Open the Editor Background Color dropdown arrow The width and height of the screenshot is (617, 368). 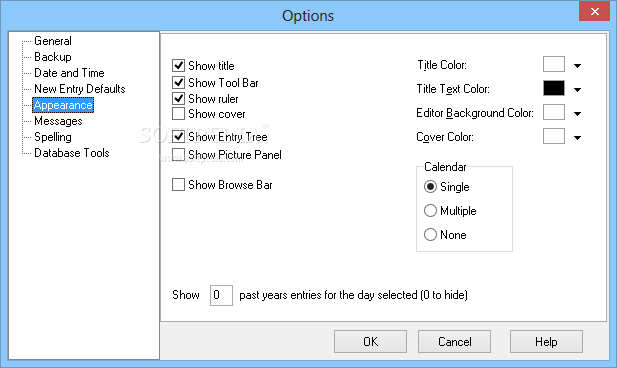(x=577, y=114)
